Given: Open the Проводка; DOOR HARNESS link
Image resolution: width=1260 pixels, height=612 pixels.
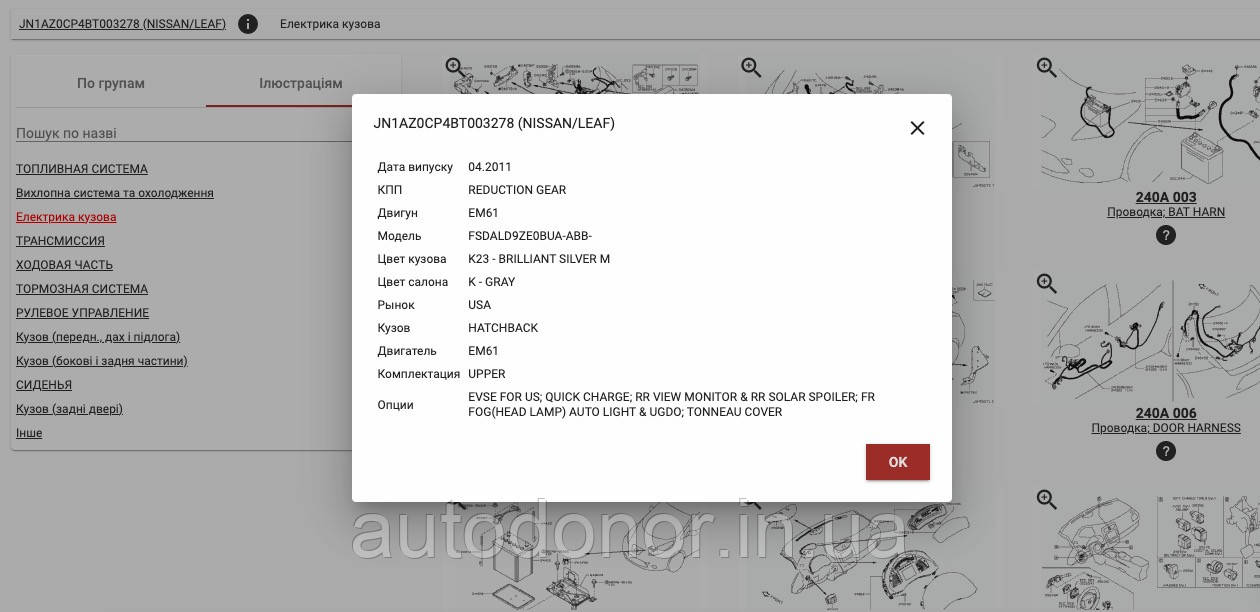Looking at the screenshot, I should [x=1166, y=428].
